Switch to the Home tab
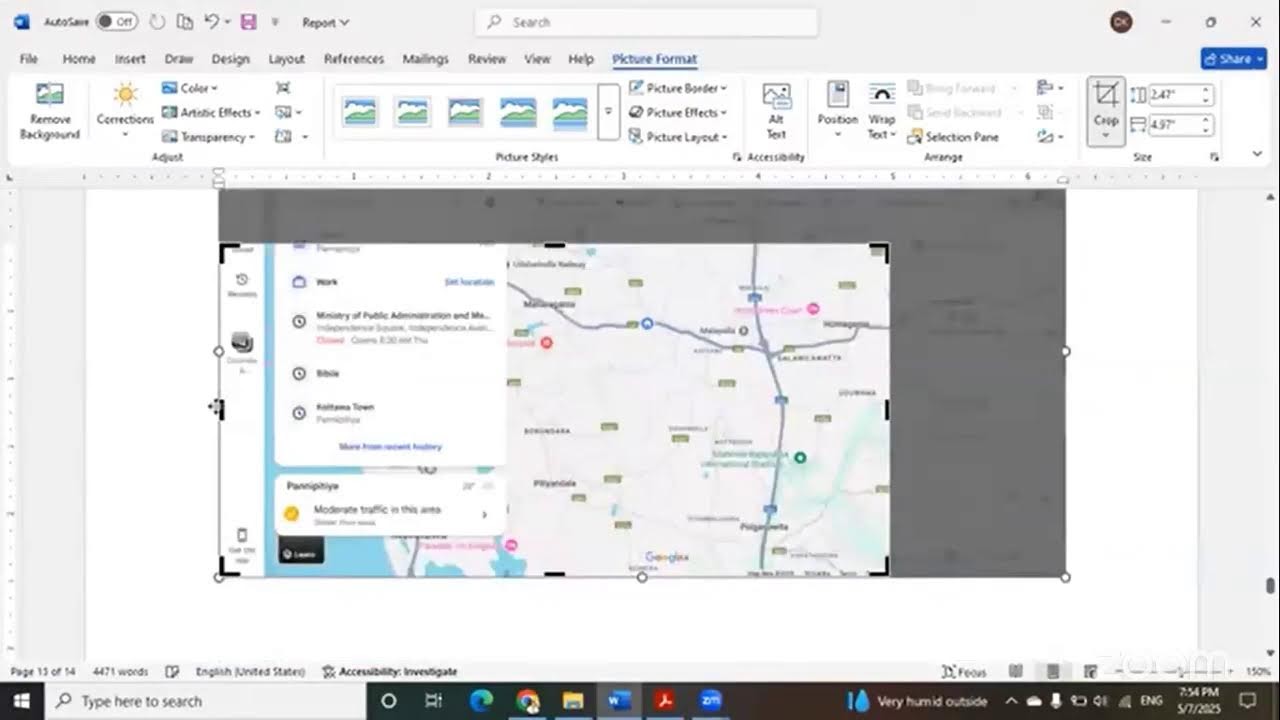Screen dimensions: 1280x720 [79, 59]
